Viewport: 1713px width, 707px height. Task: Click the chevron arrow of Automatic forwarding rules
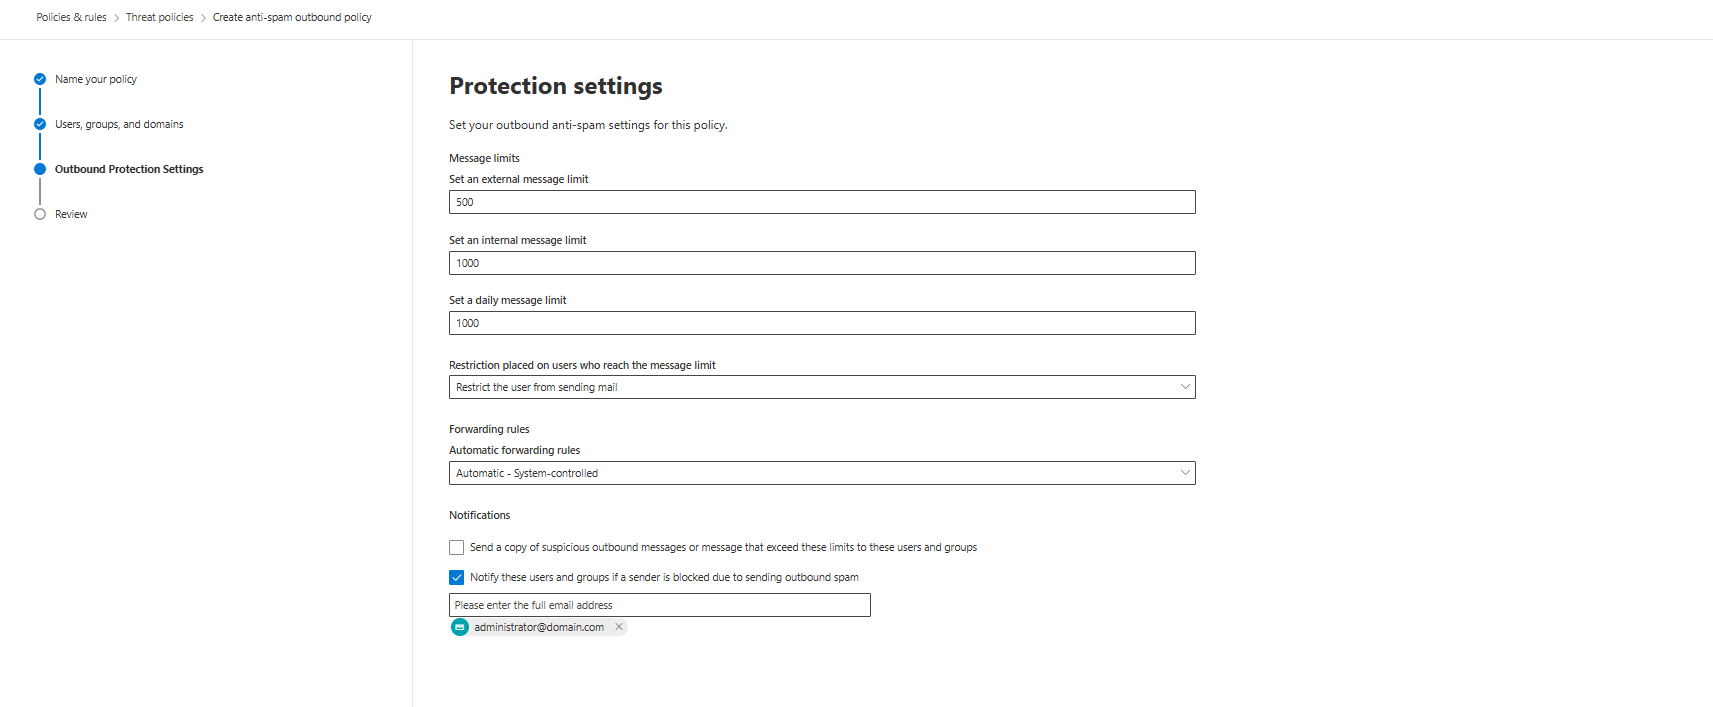pos(1185,473)
